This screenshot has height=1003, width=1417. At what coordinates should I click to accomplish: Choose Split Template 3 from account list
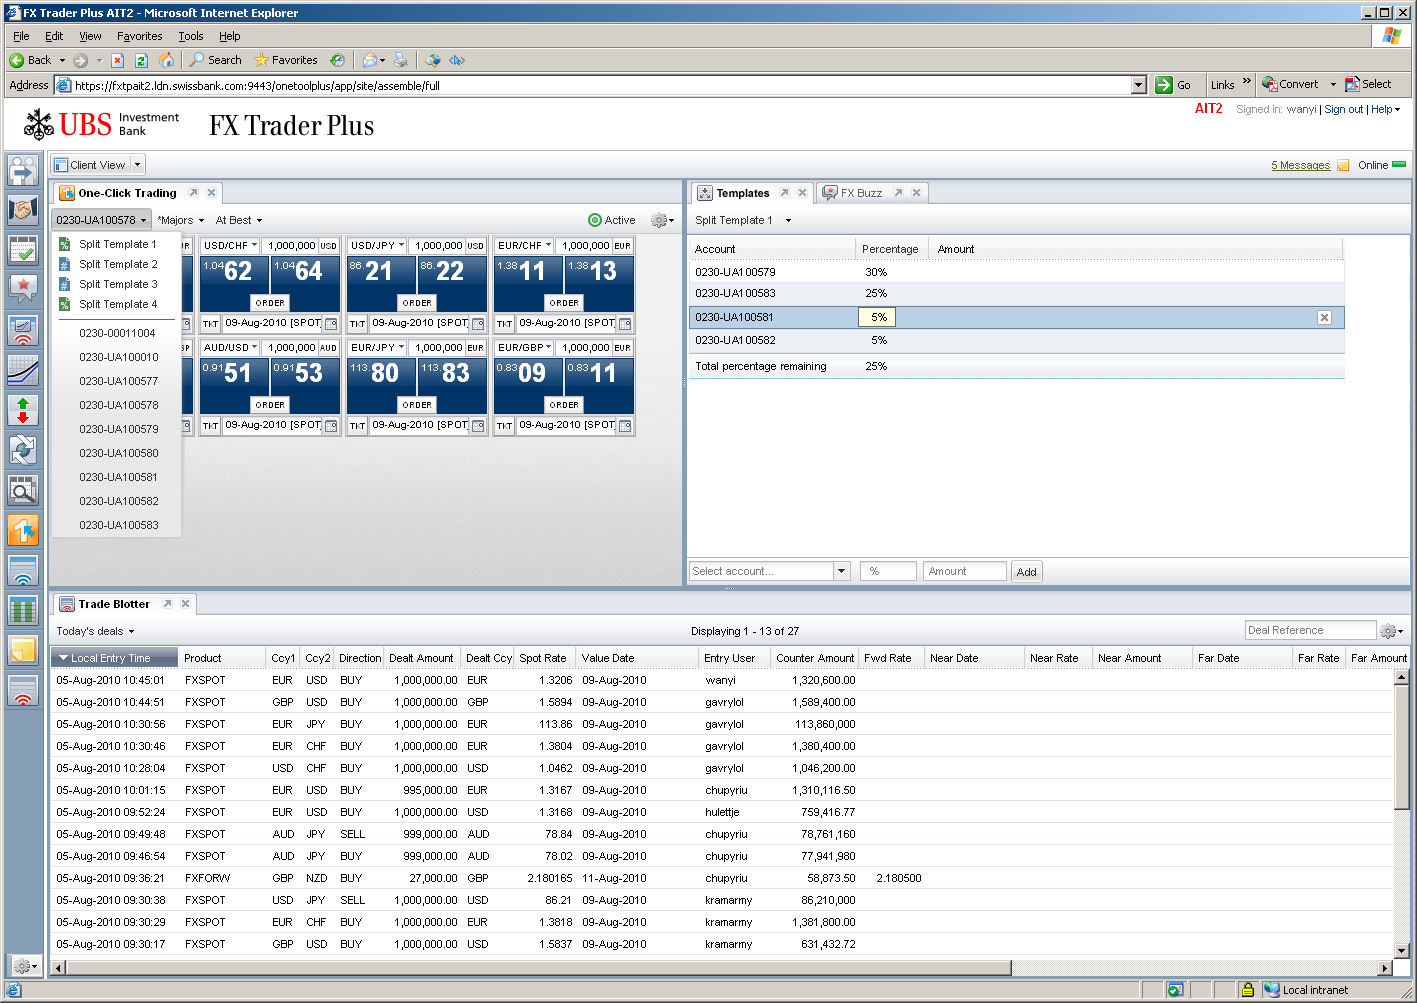118,284
